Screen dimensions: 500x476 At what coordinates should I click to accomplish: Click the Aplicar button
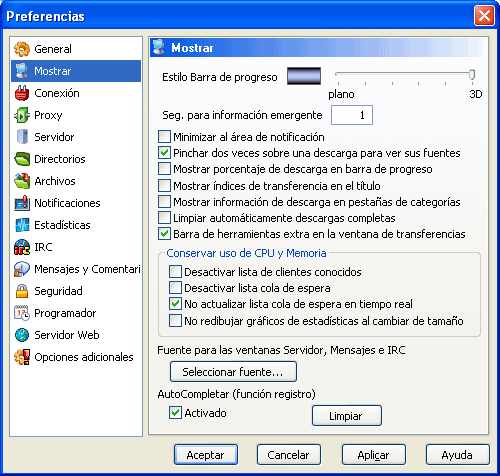tap(374, 455)
